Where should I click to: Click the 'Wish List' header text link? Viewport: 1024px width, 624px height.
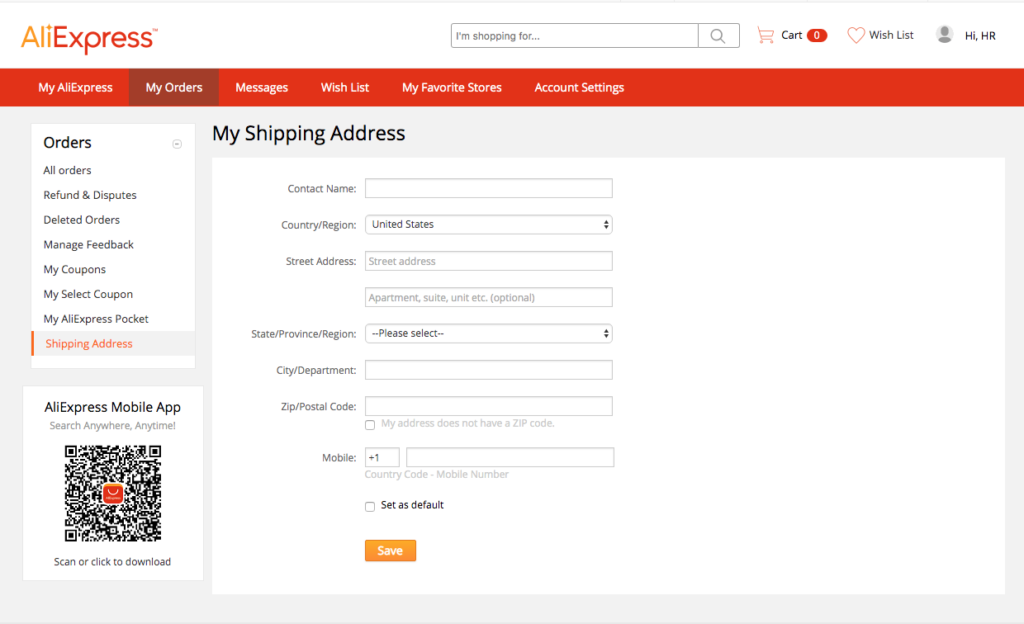[891, 35]
